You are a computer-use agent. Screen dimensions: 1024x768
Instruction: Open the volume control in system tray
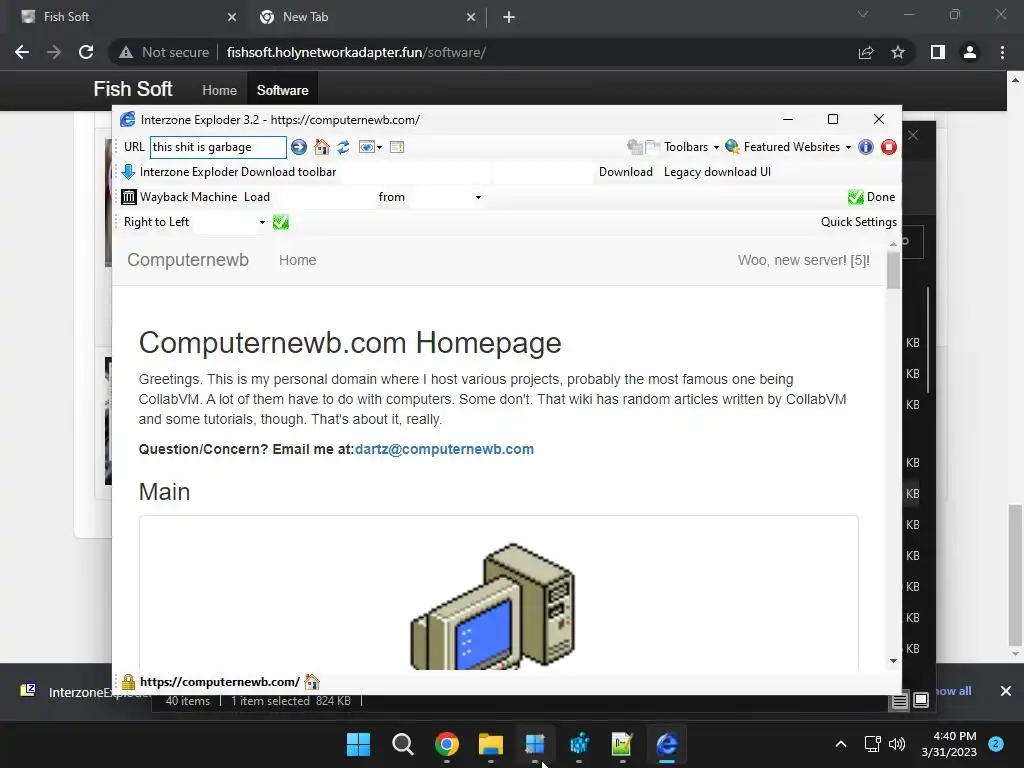coord(897,744)
